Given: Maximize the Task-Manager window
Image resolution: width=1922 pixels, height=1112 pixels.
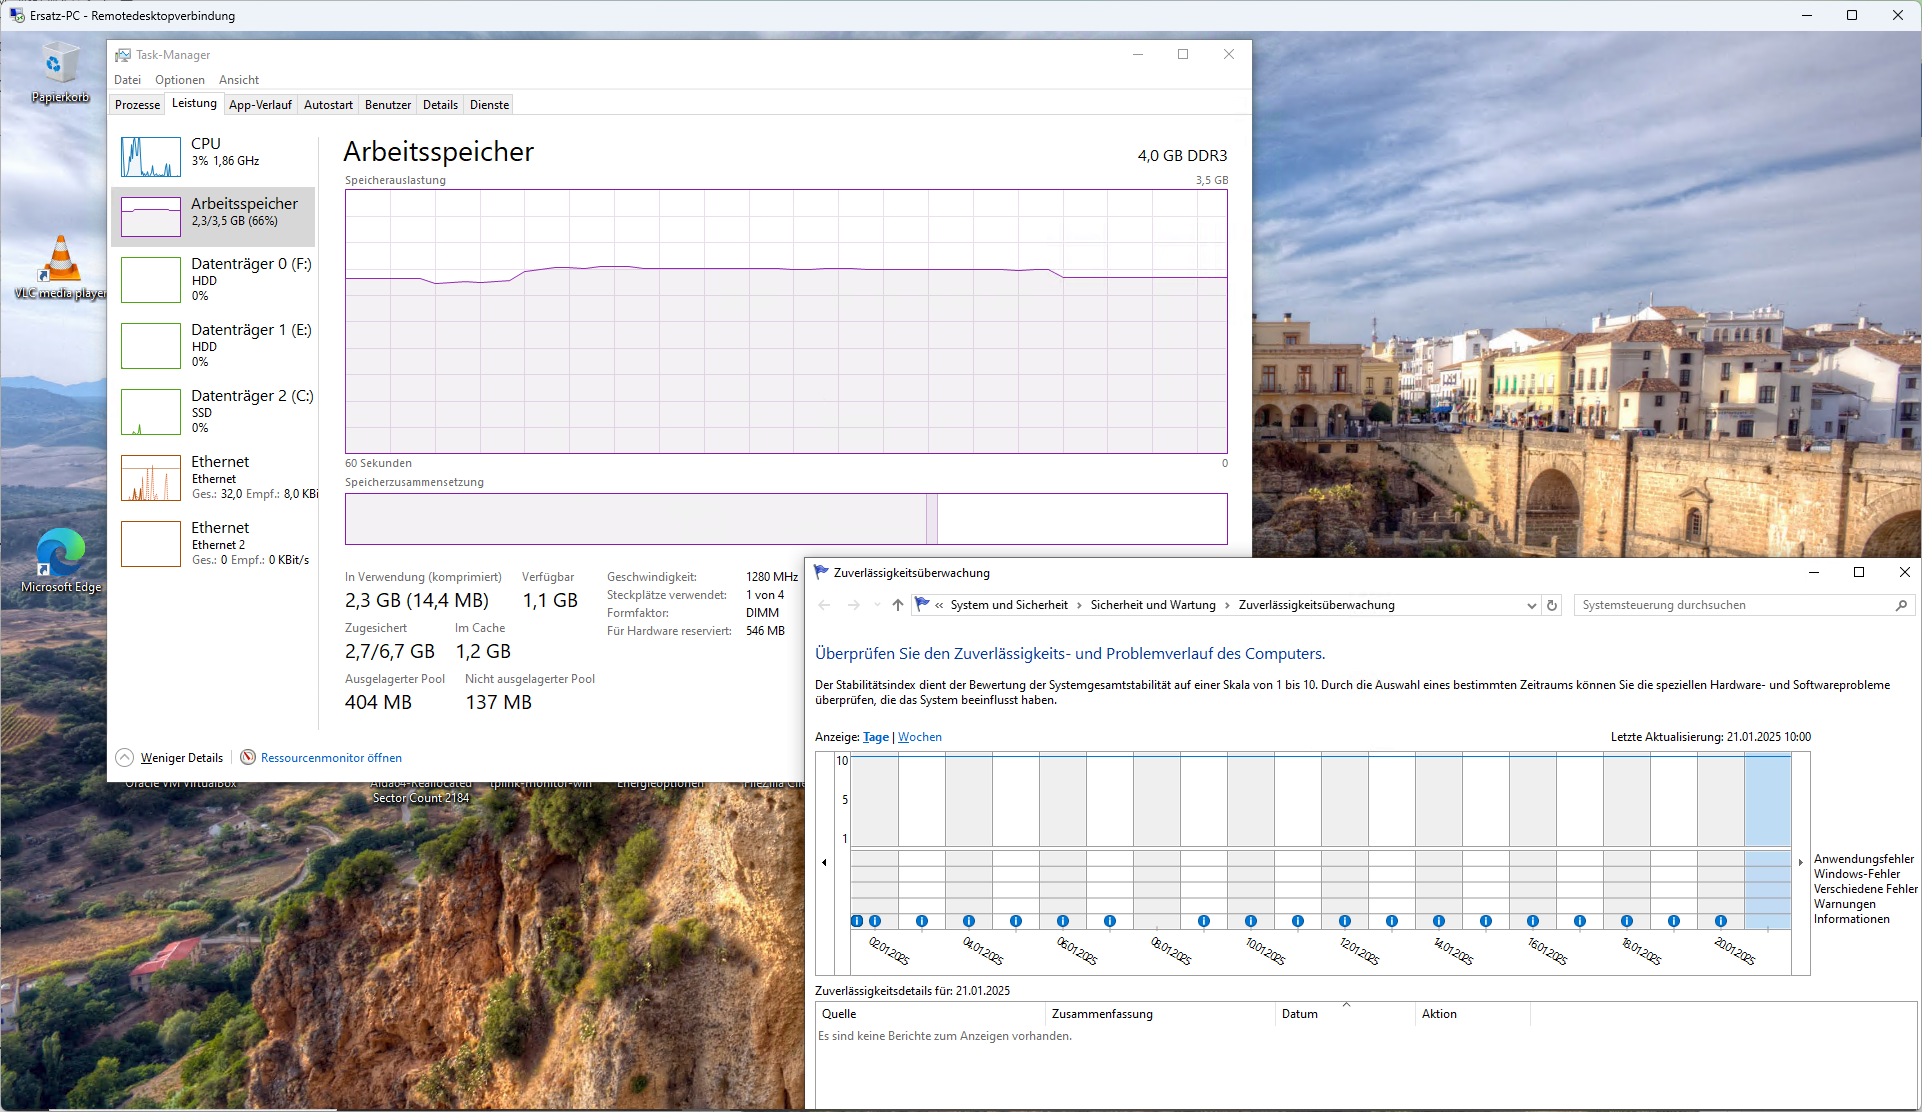Looking at the screenshot, I should tap(1183, 55).
